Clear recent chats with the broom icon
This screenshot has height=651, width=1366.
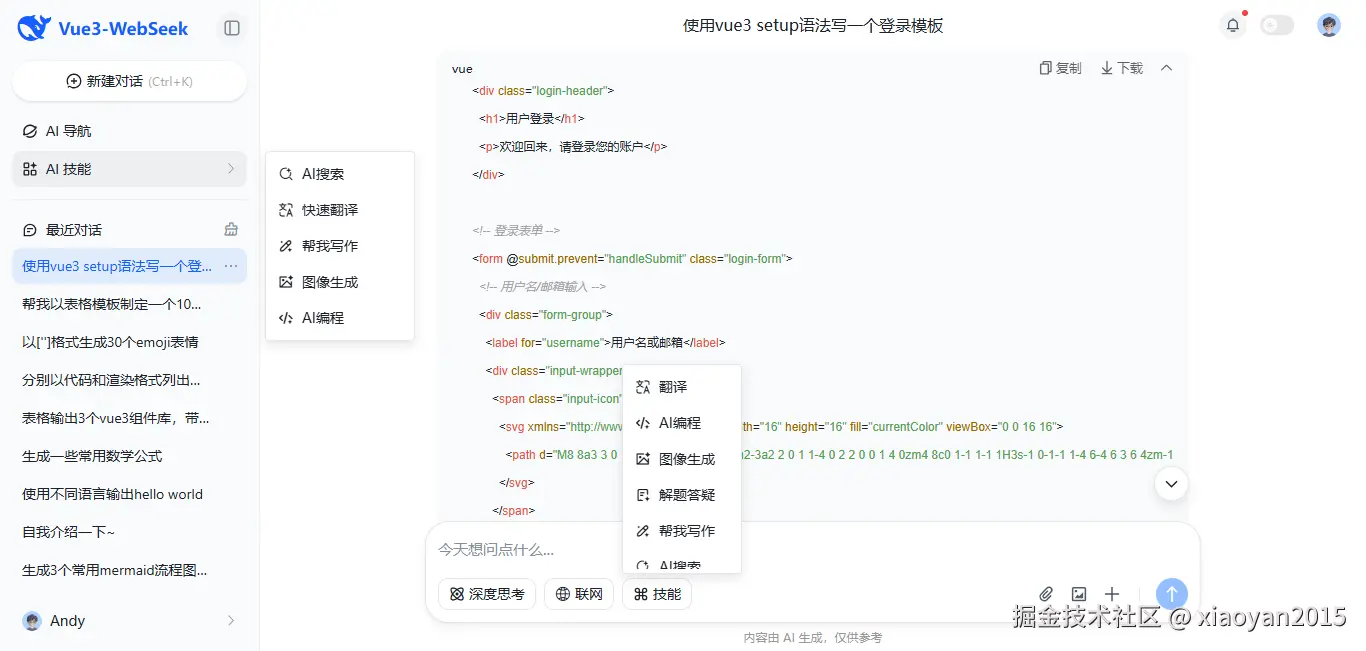tap(230, 229)
